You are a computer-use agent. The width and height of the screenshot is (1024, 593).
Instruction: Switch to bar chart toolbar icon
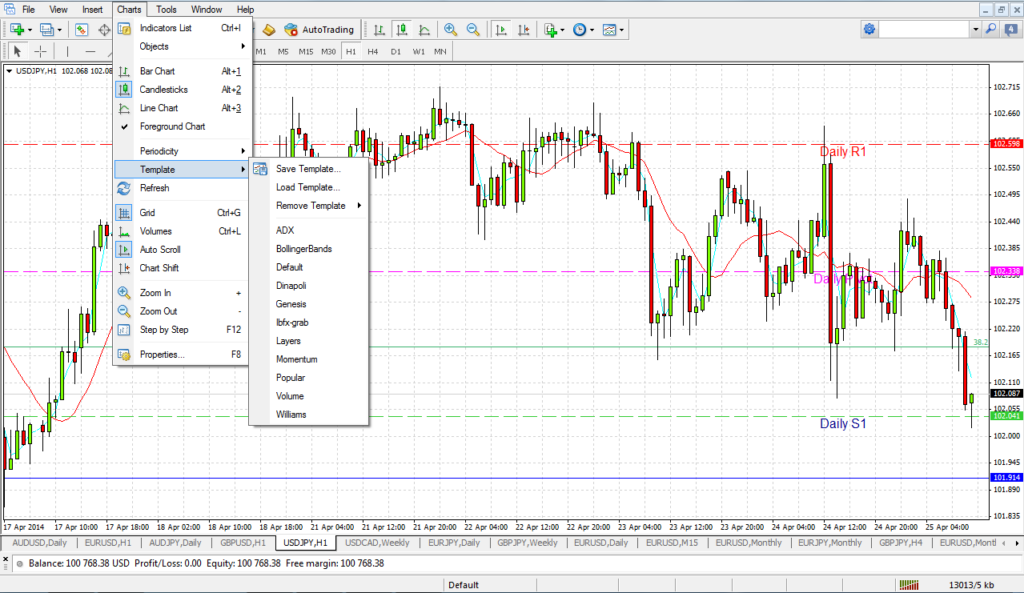(379, 30)
